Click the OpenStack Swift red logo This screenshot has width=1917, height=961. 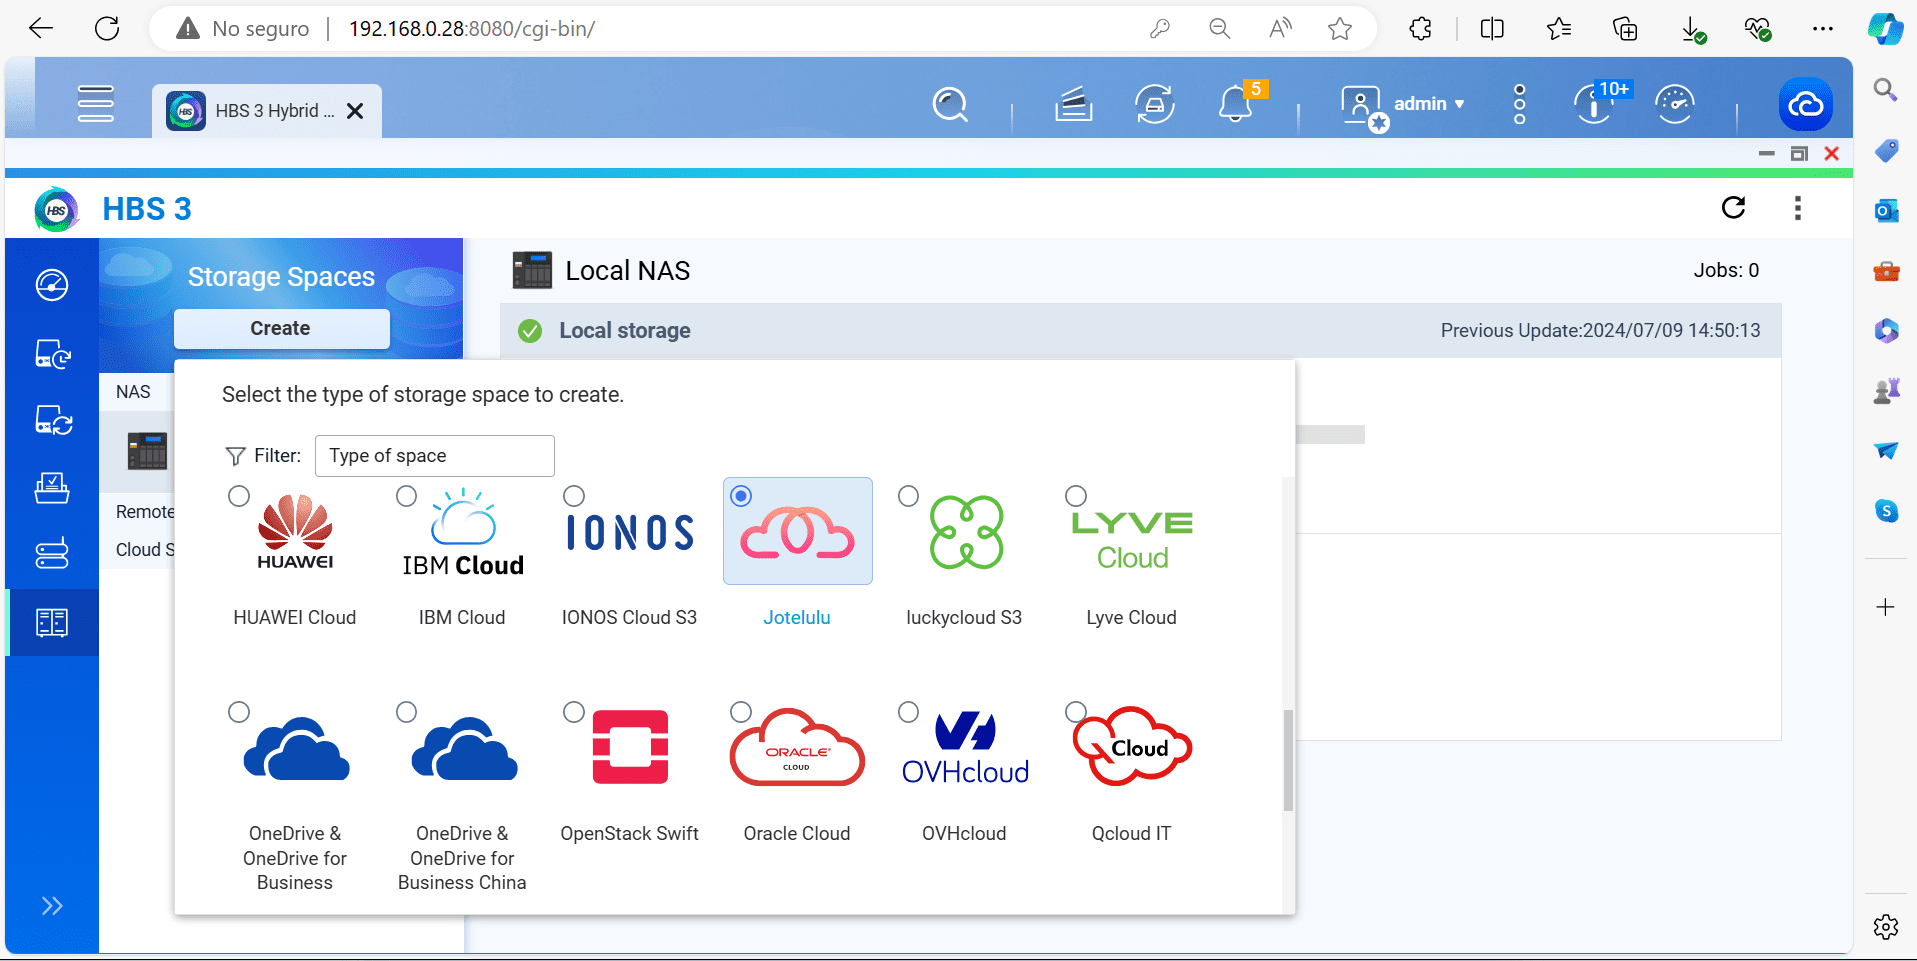click(x=630, y=747)
